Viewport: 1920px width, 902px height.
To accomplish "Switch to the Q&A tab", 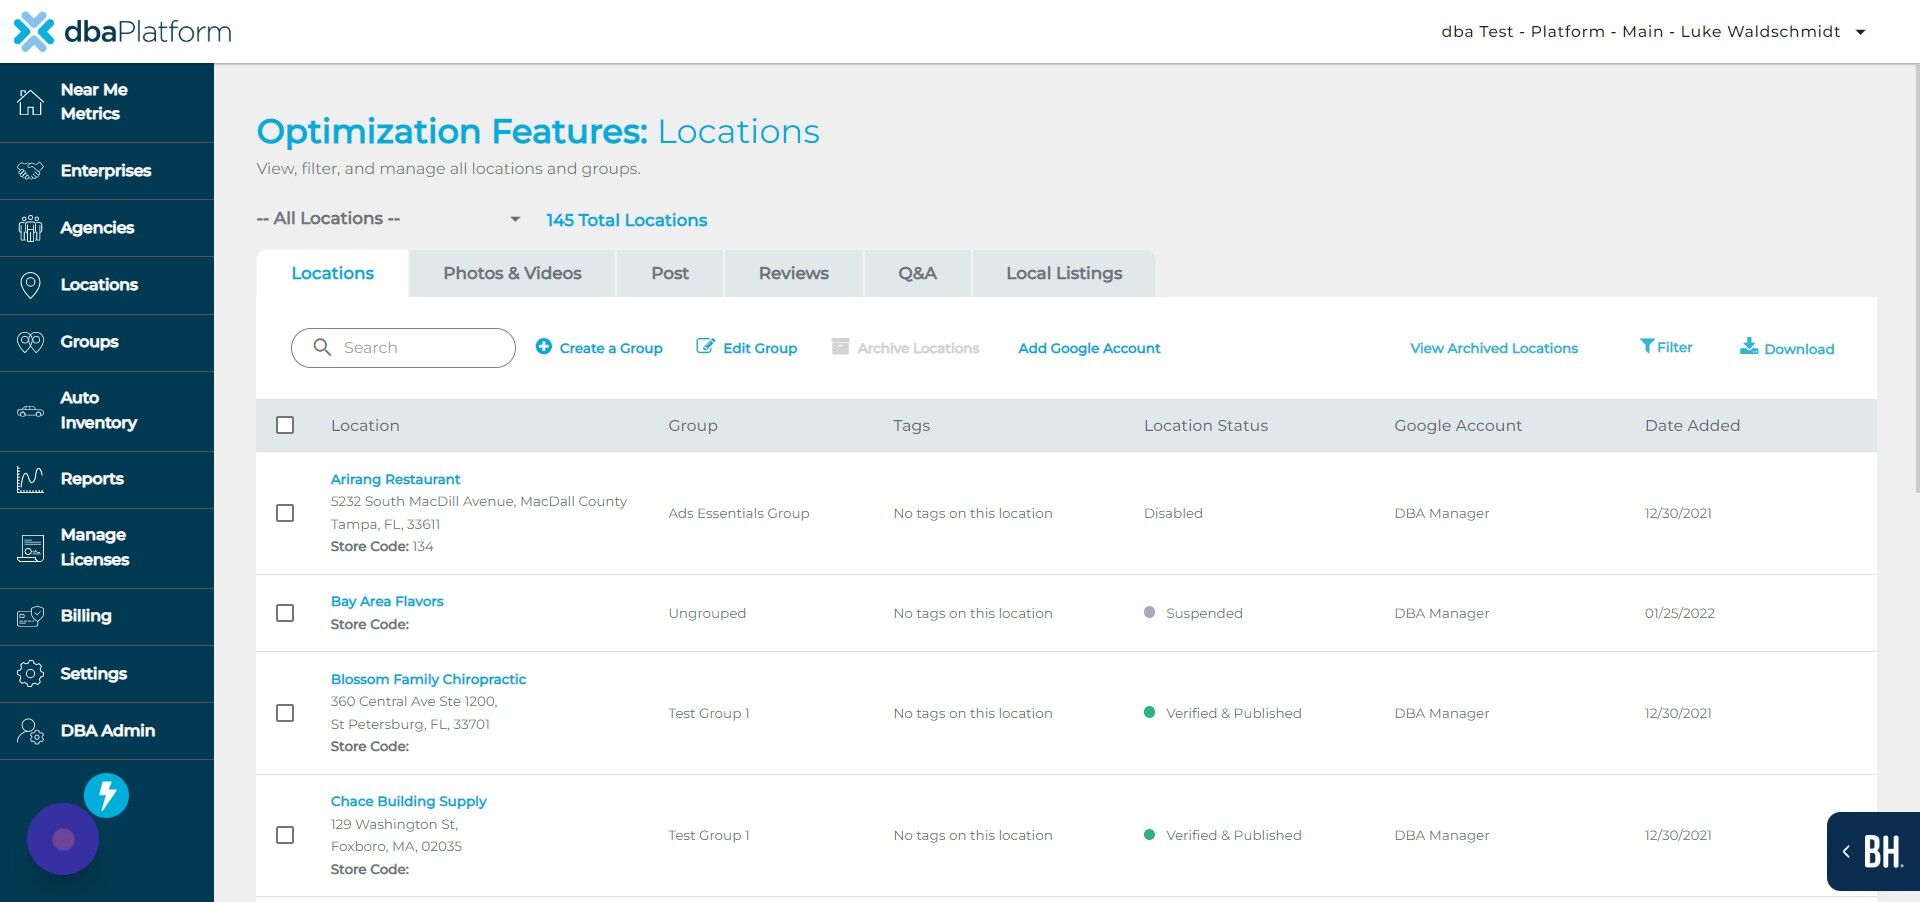I will point(917,274).
